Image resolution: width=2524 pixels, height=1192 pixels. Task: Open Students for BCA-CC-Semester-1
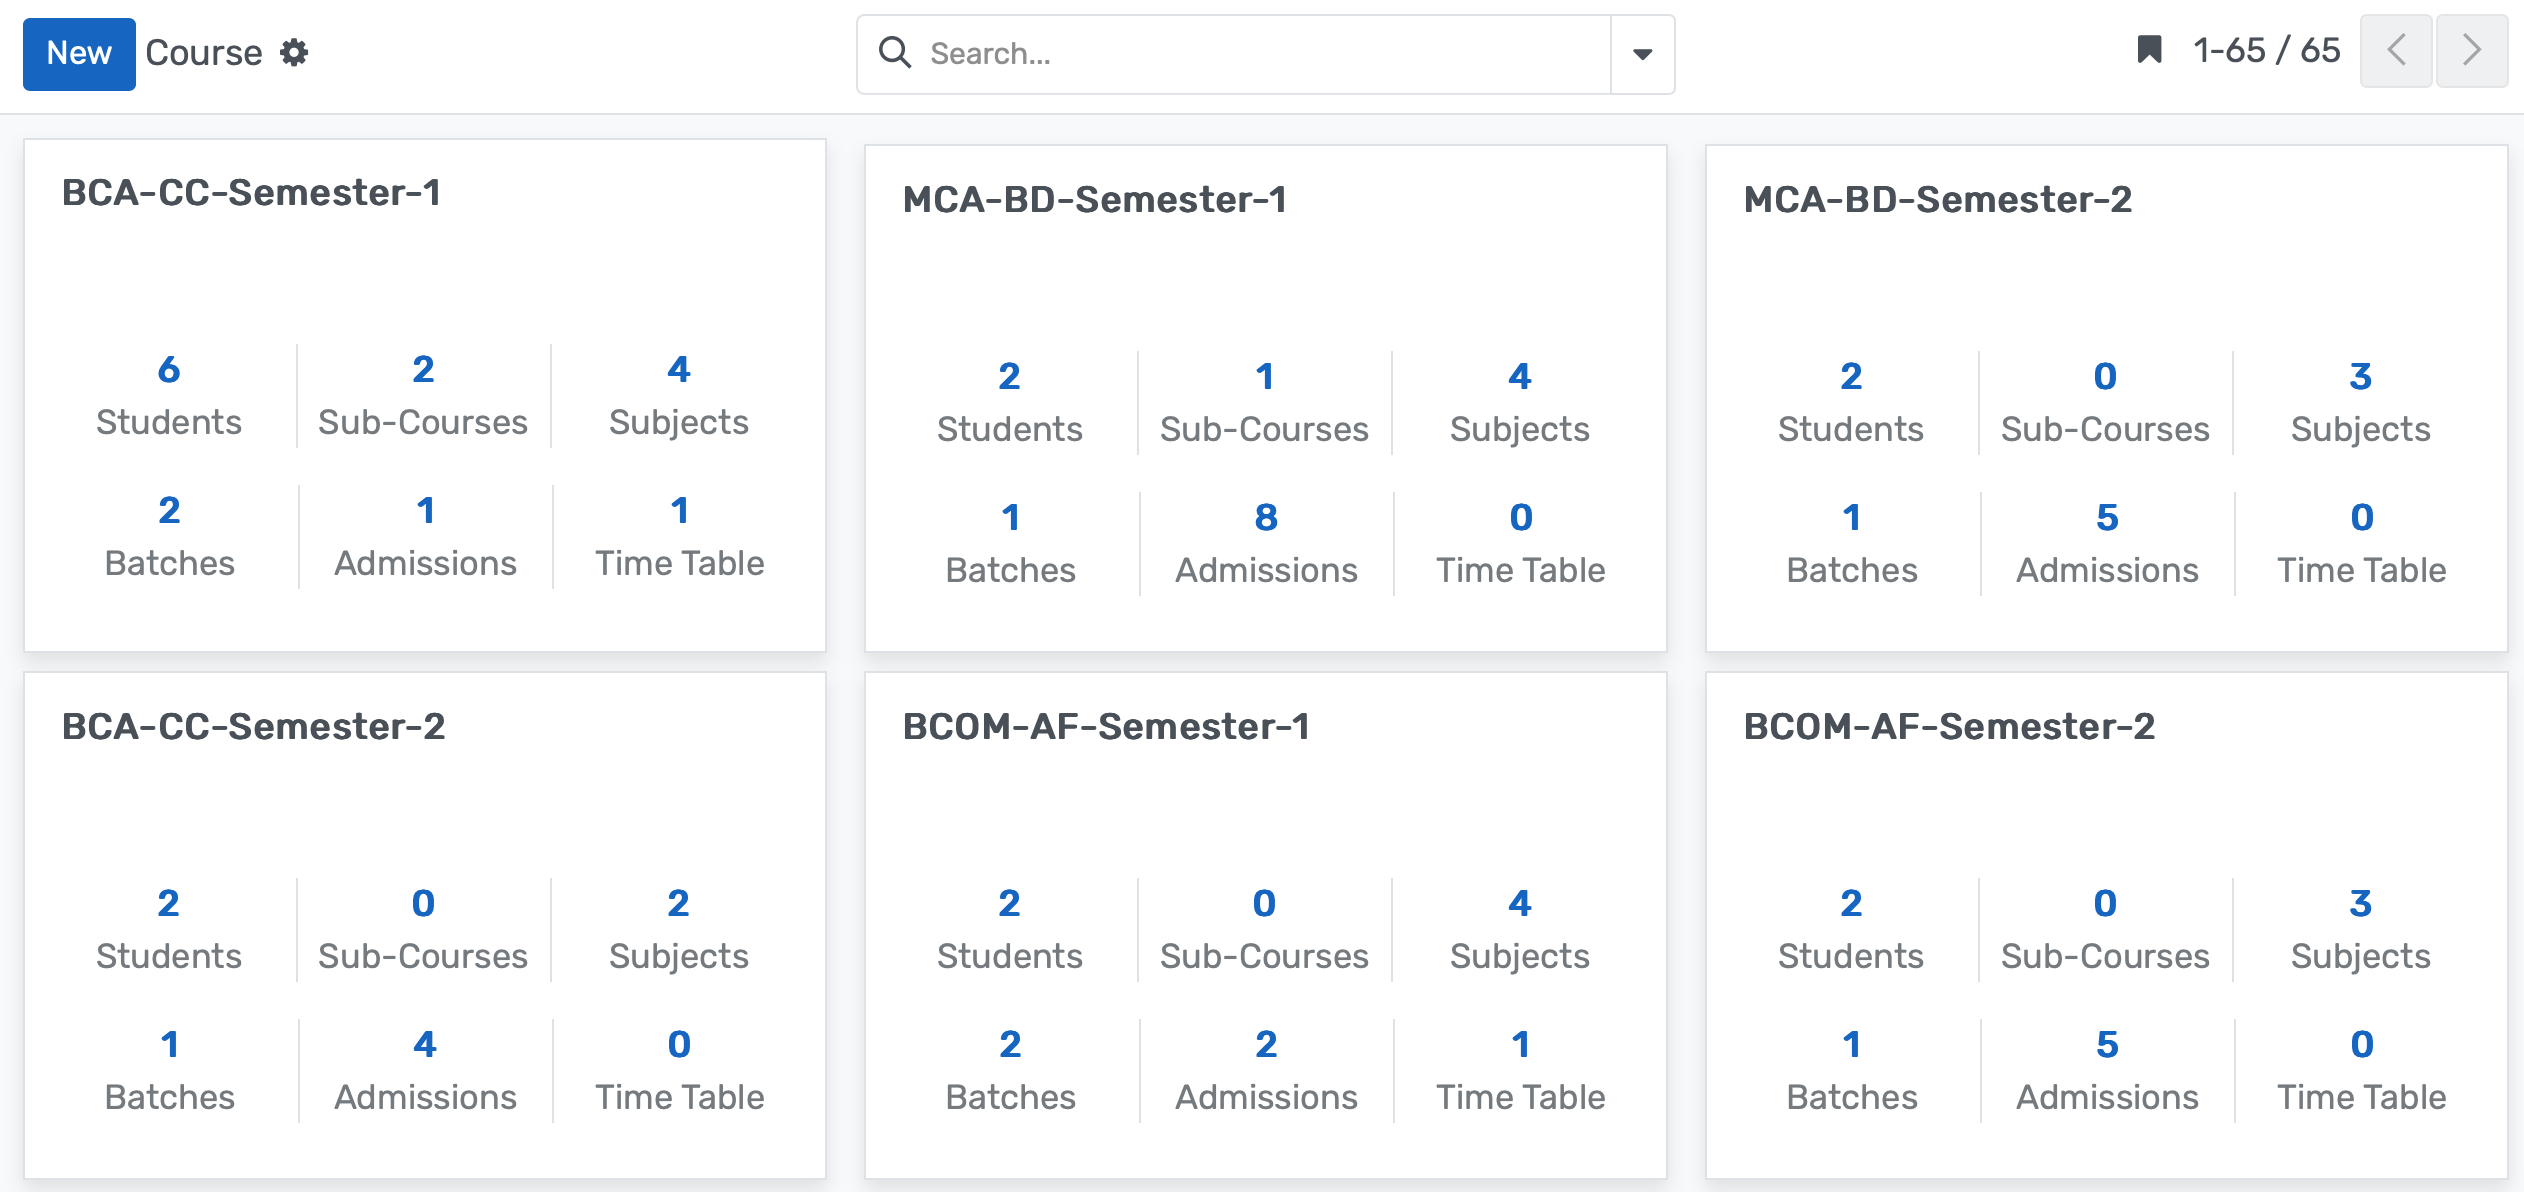(168, 395)
